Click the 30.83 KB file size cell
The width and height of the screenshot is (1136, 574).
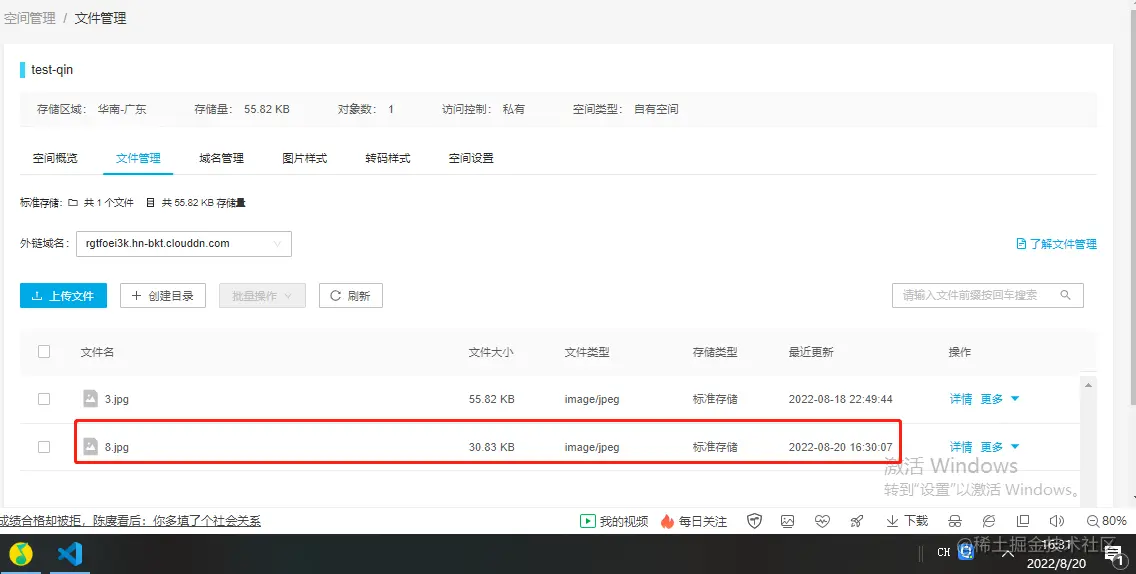[x=491, y=446]
